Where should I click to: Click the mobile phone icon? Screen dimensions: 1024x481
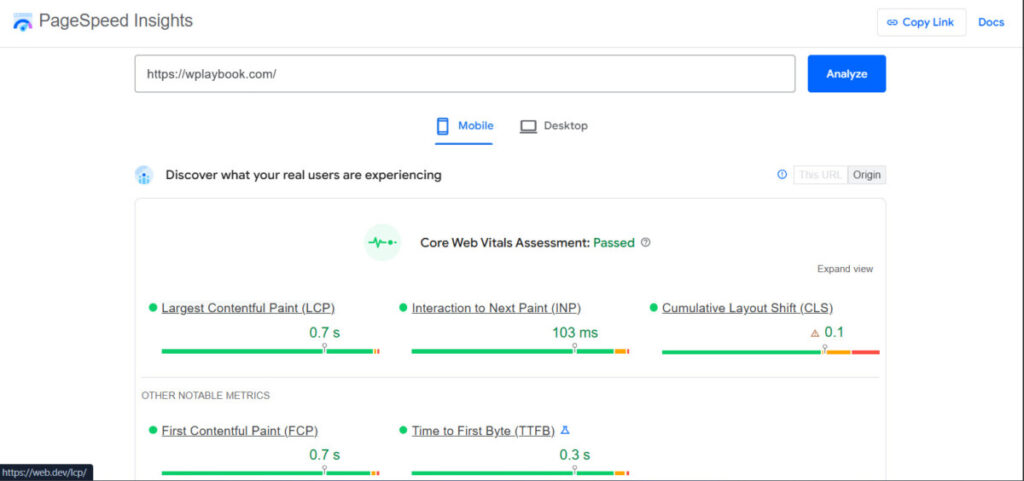443,126
